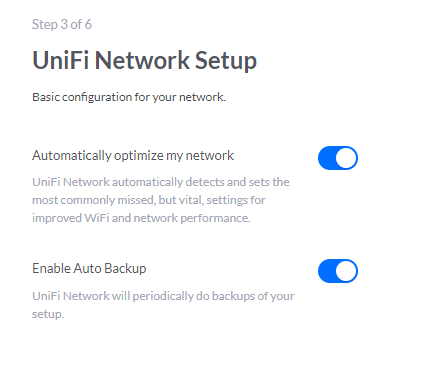Click the word "UniFi" in the page title
Viewport: 423px width, 367px height.
click(x=60, y=60)
